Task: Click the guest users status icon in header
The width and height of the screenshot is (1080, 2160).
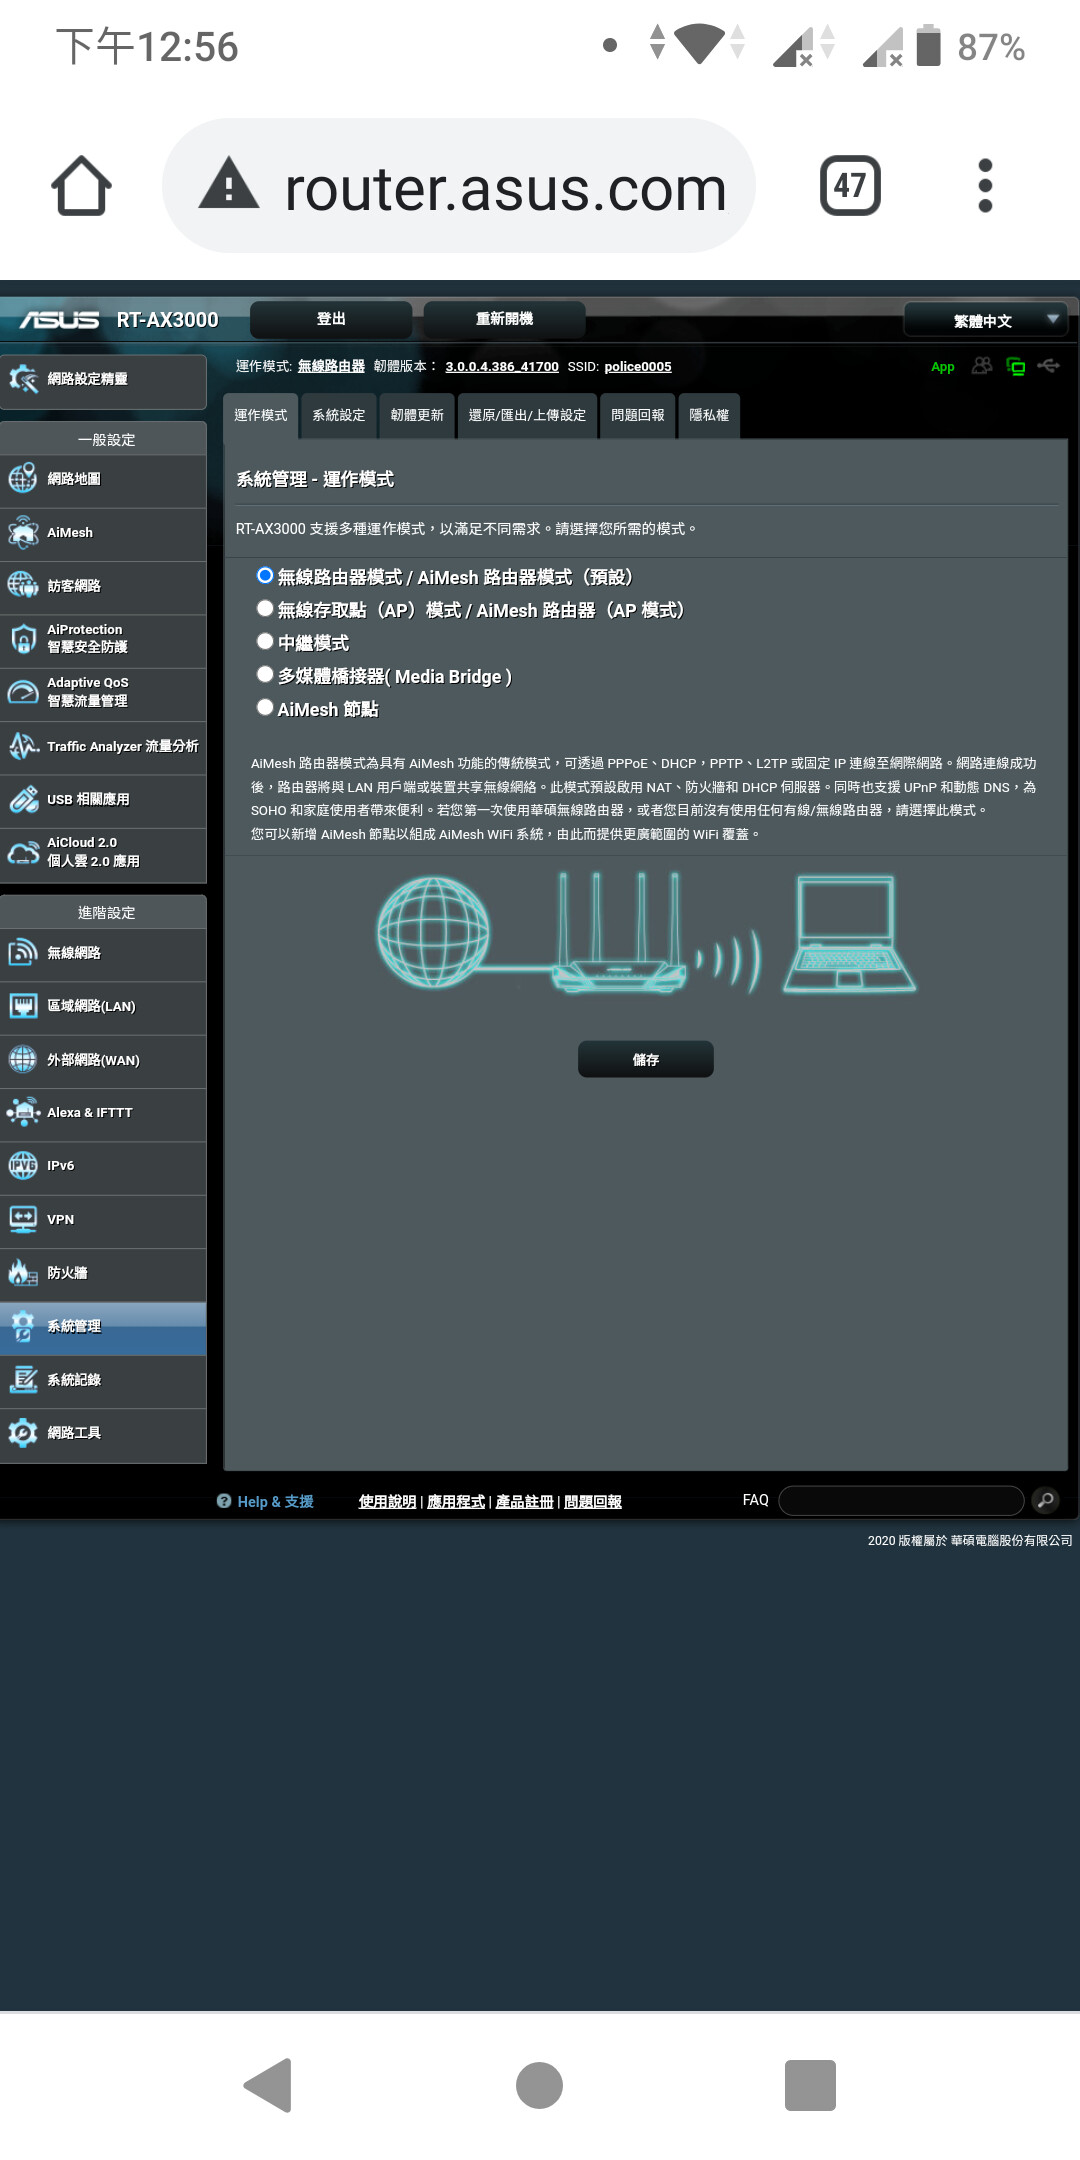Action: click(x=982, y=366)
